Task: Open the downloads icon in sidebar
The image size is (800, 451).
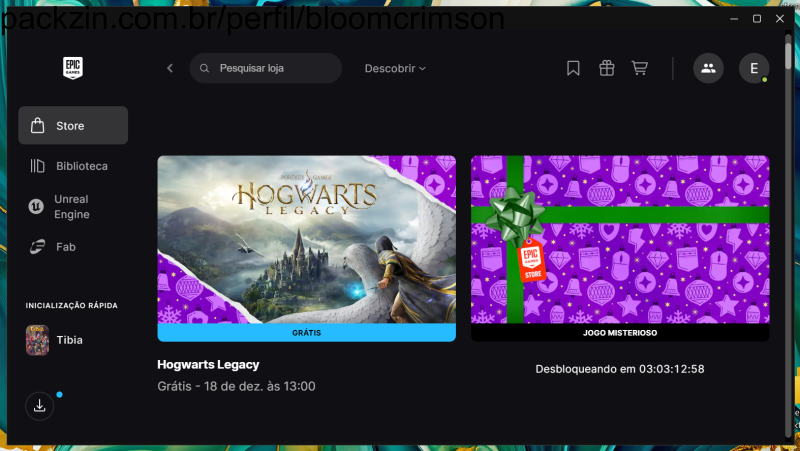Action: [39, 405]
